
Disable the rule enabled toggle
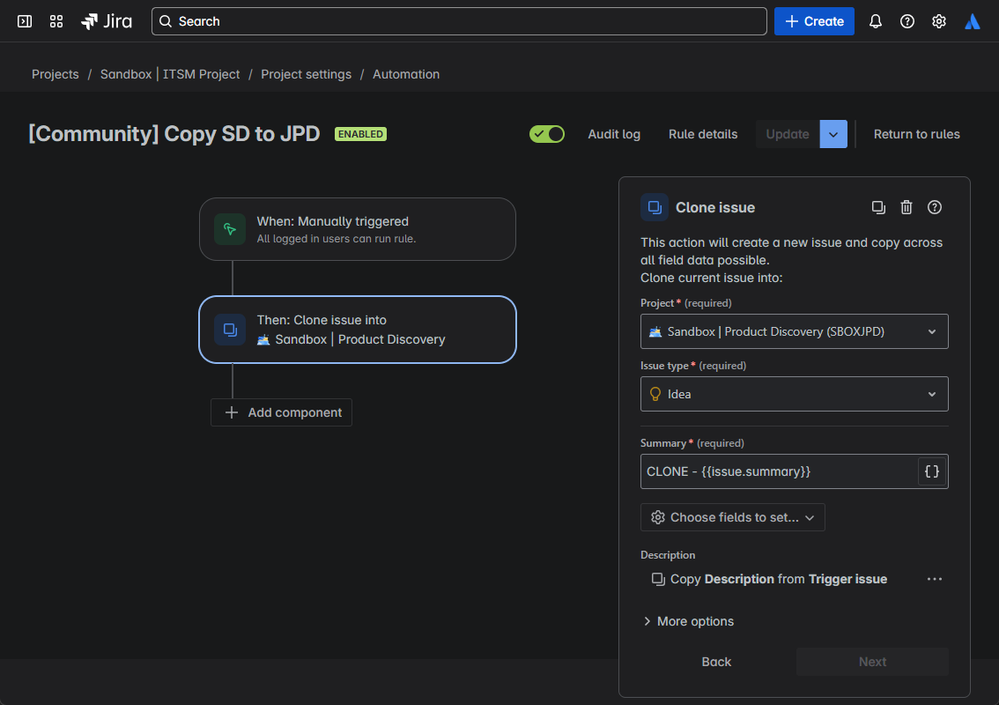[547, 134]
